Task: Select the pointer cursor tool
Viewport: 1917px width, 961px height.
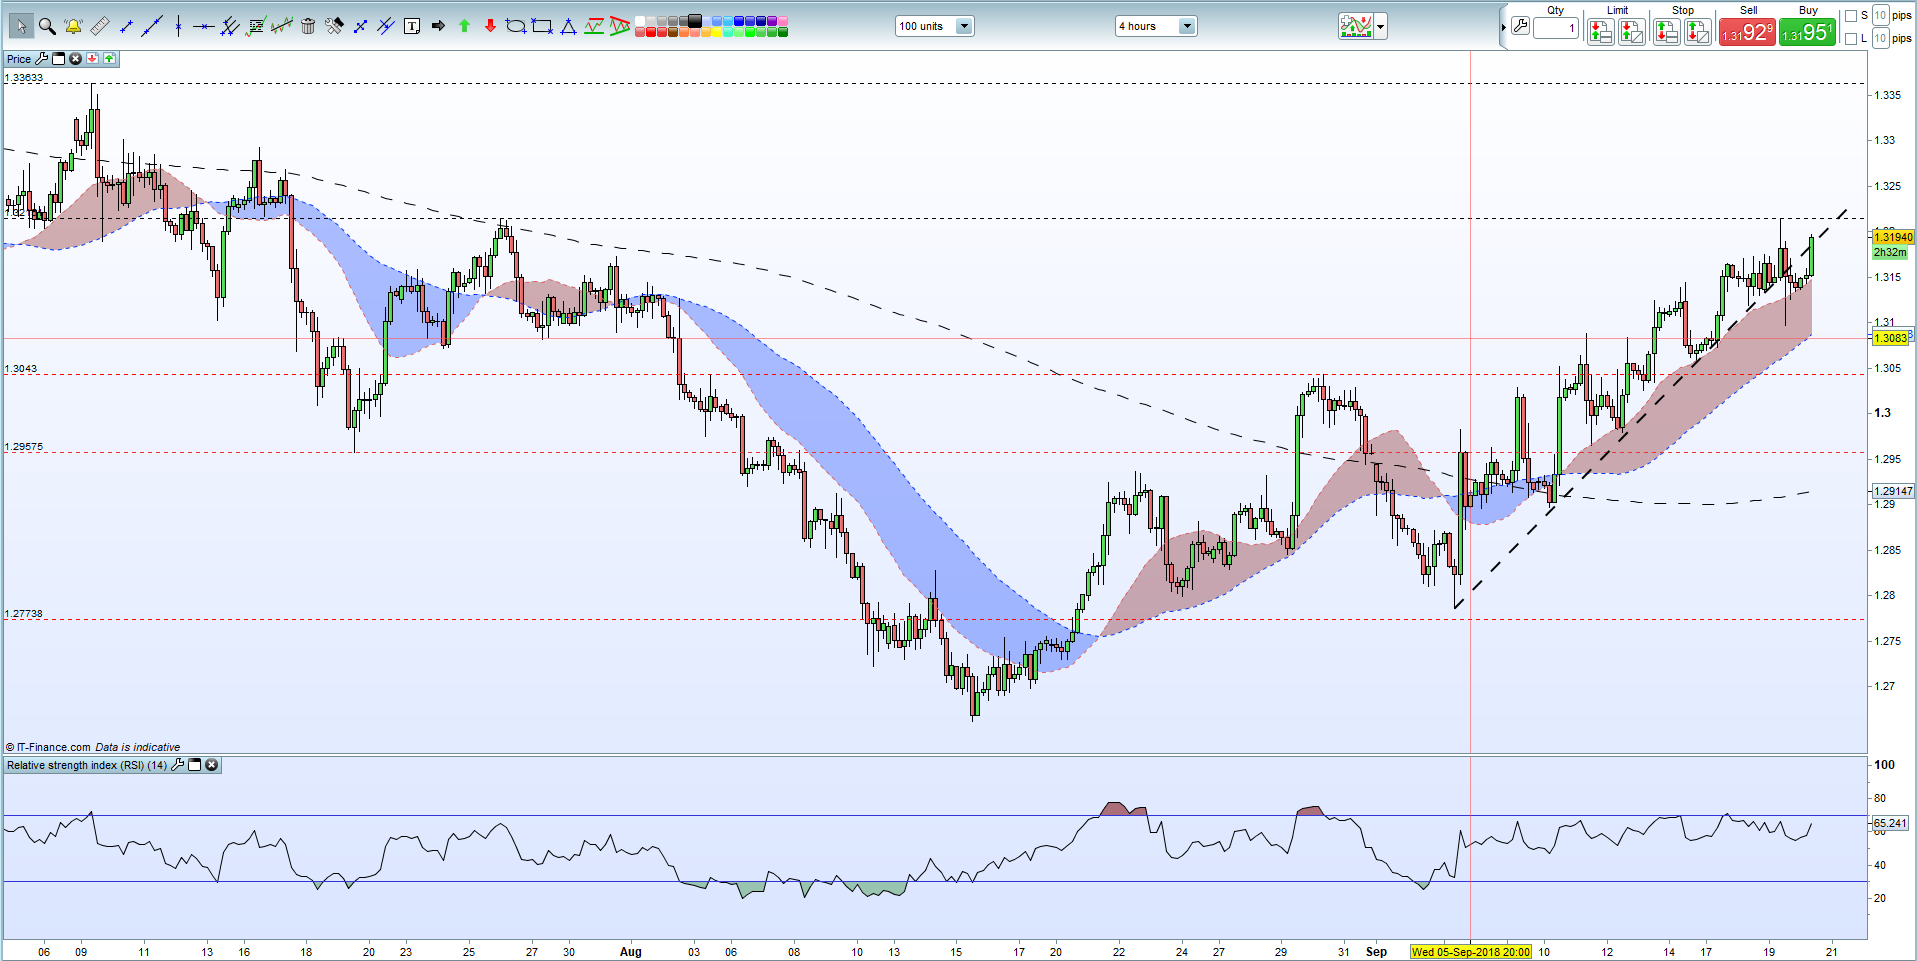Action: click(21, 26)
